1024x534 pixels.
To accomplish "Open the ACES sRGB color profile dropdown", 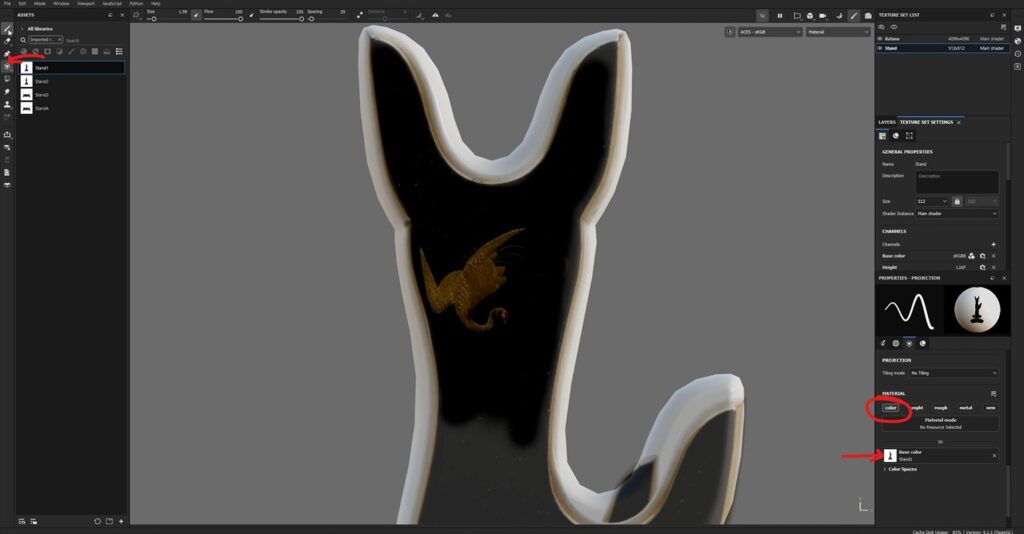I will click(x=770, y=32).
